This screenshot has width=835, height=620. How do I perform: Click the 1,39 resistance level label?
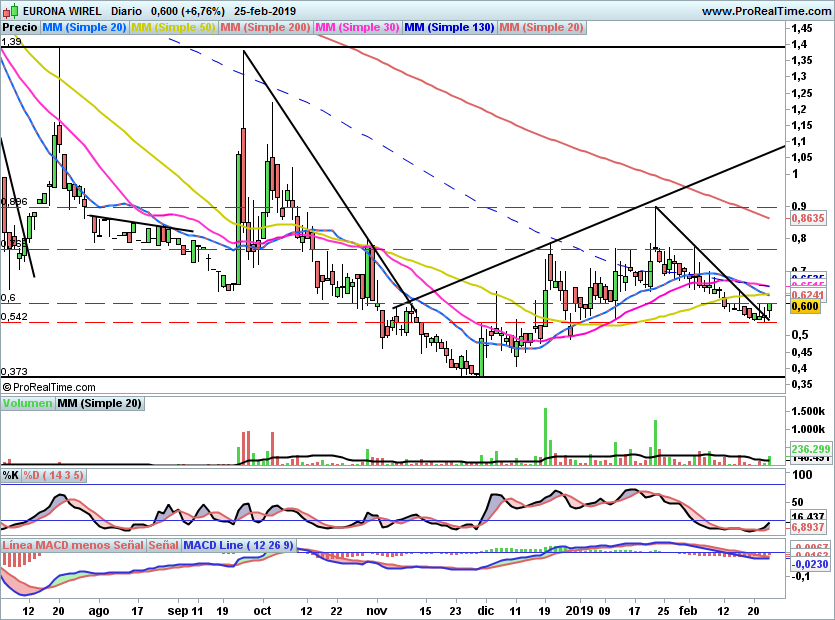click(x=11, y=42)
